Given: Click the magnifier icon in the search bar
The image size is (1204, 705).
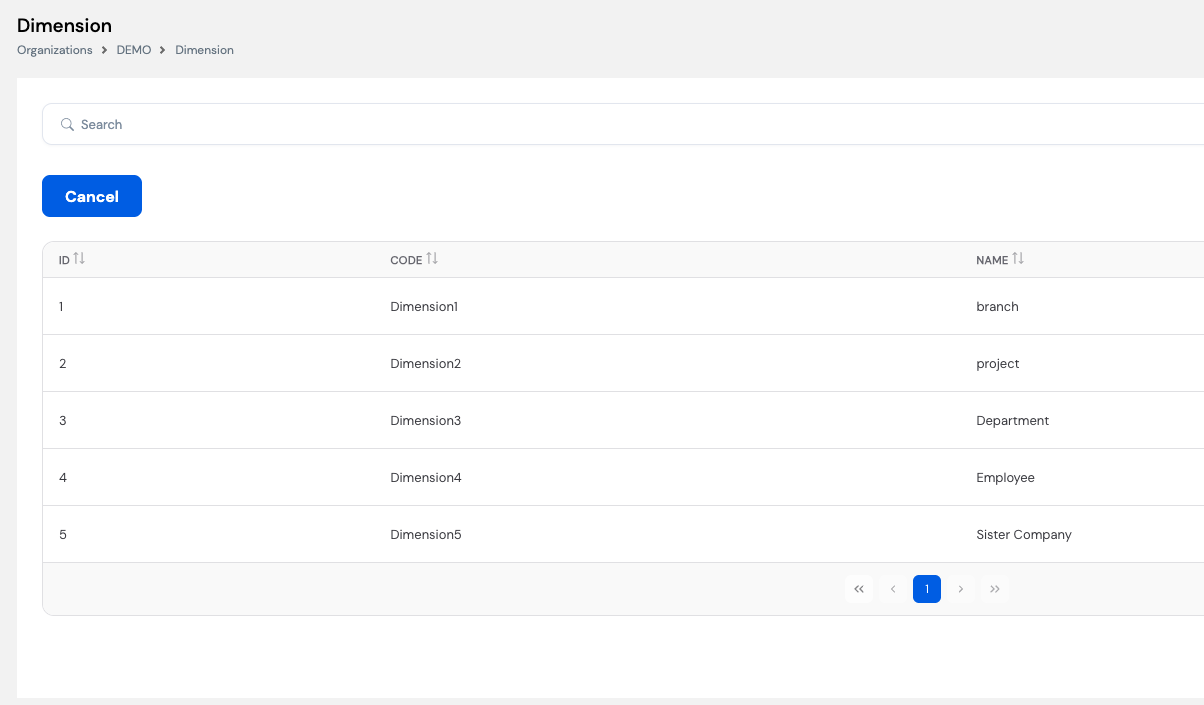Looking at the screenshot, I should point(68,125).
